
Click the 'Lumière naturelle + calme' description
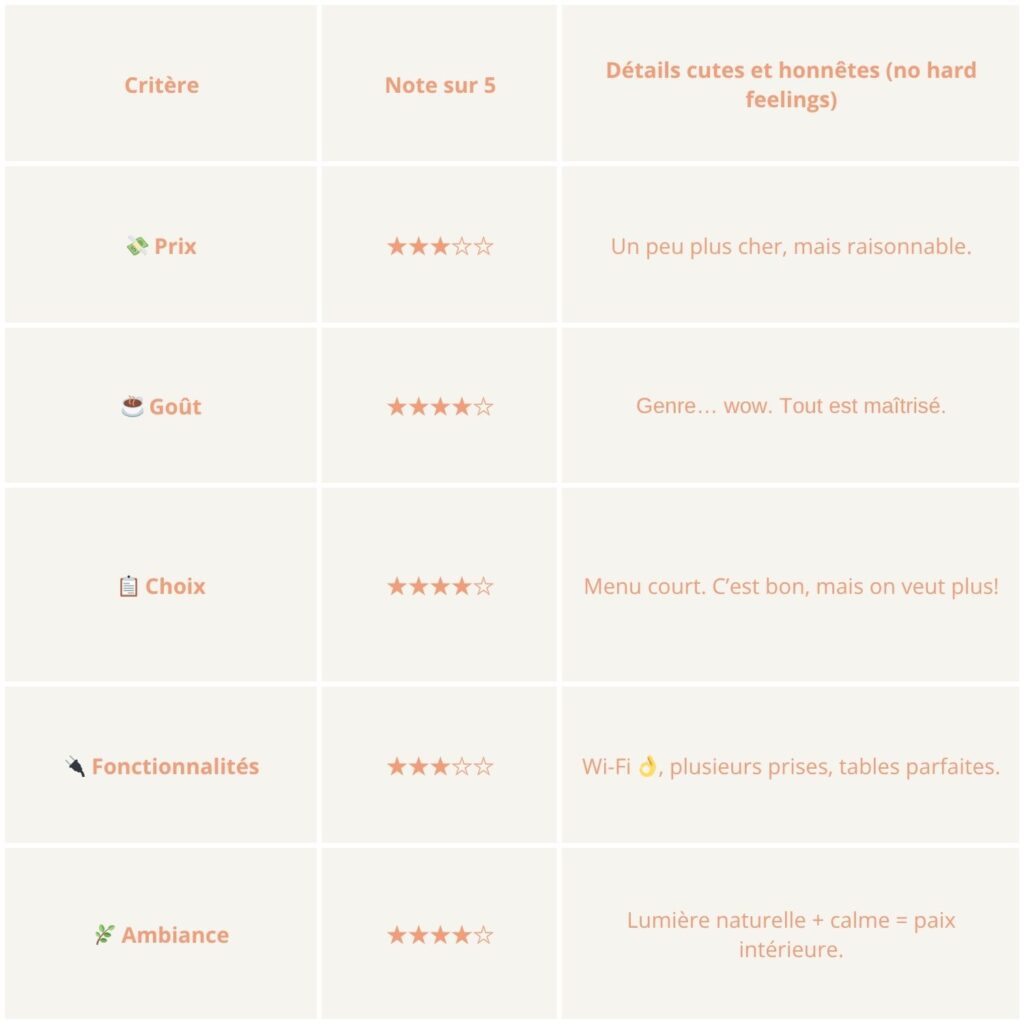(x=791, y=935)
